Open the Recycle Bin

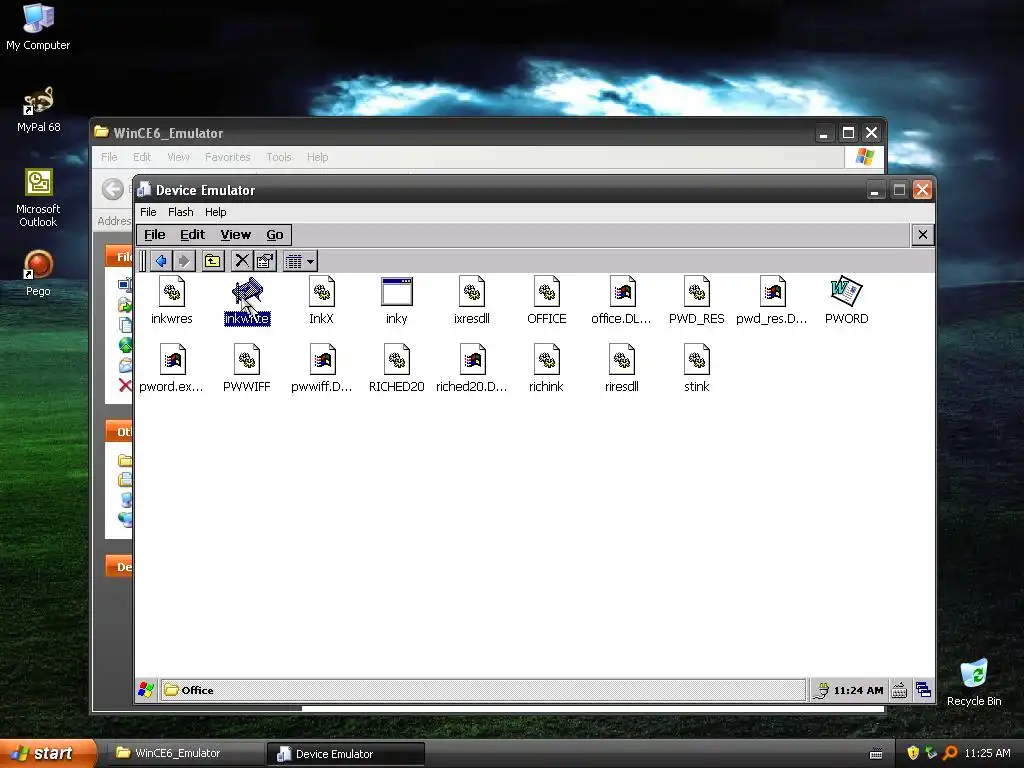point(974,682)
